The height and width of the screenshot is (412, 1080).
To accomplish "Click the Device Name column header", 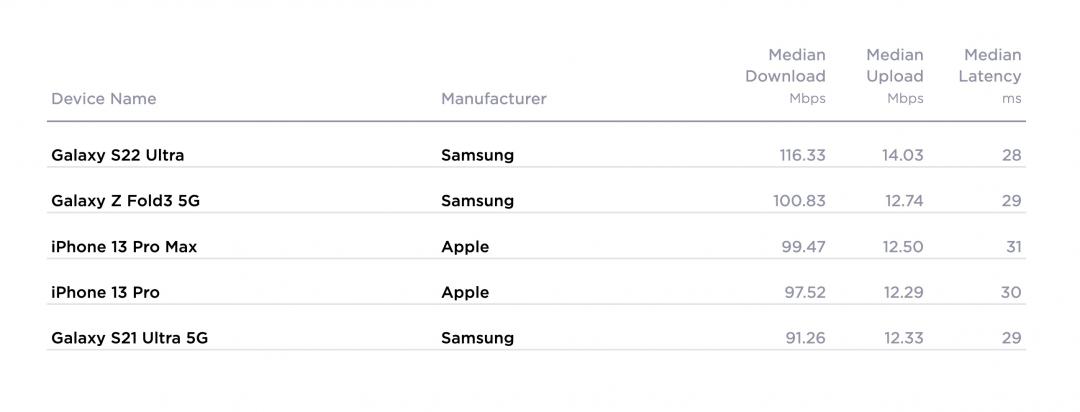I will [x=104, y=99].
